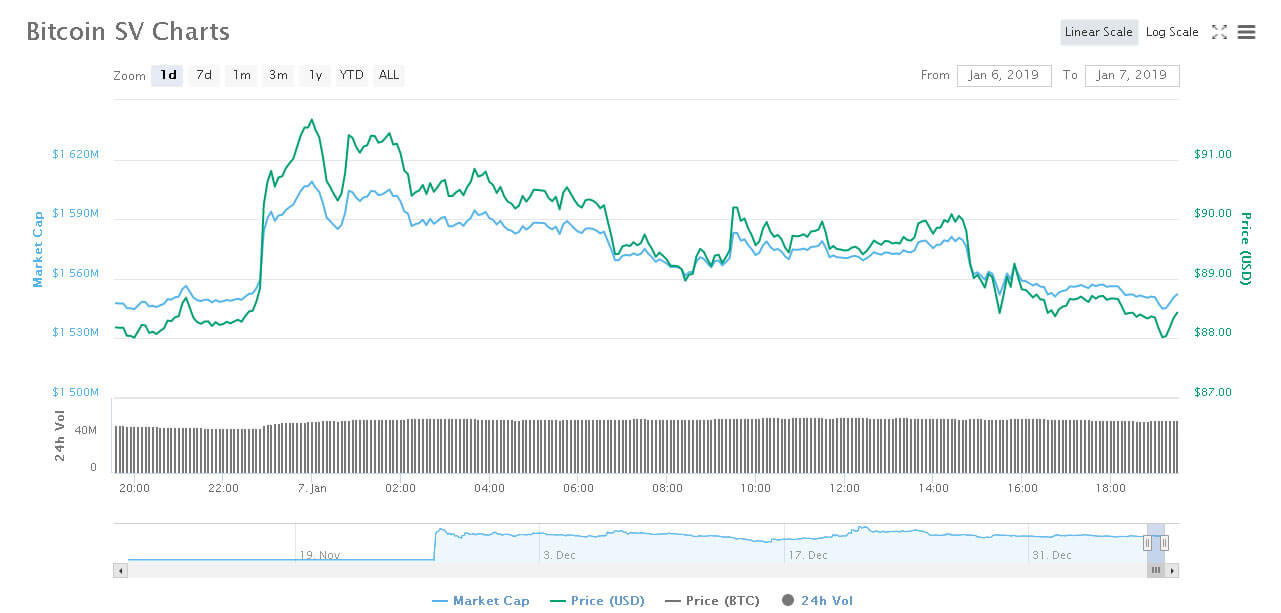Open fullscreen chart view icon
This screenshot has width=1281, height=613.
click(x=1219, y=32)
